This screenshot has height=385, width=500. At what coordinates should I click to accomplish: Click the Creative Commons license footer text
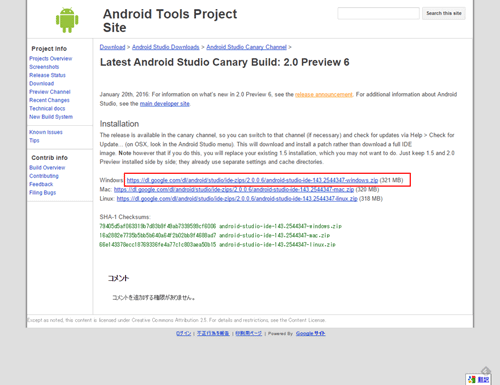(x=176, y=320)
